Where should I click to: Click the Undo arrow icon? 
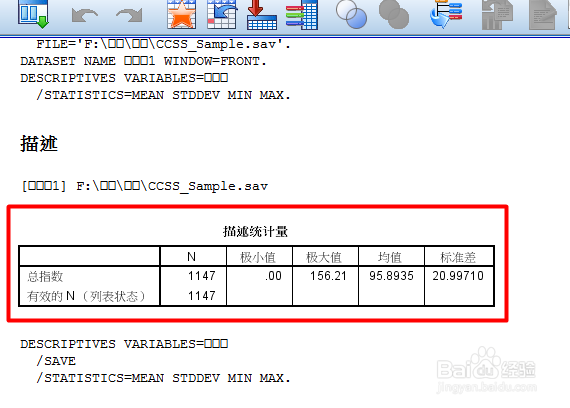[85, 16]
